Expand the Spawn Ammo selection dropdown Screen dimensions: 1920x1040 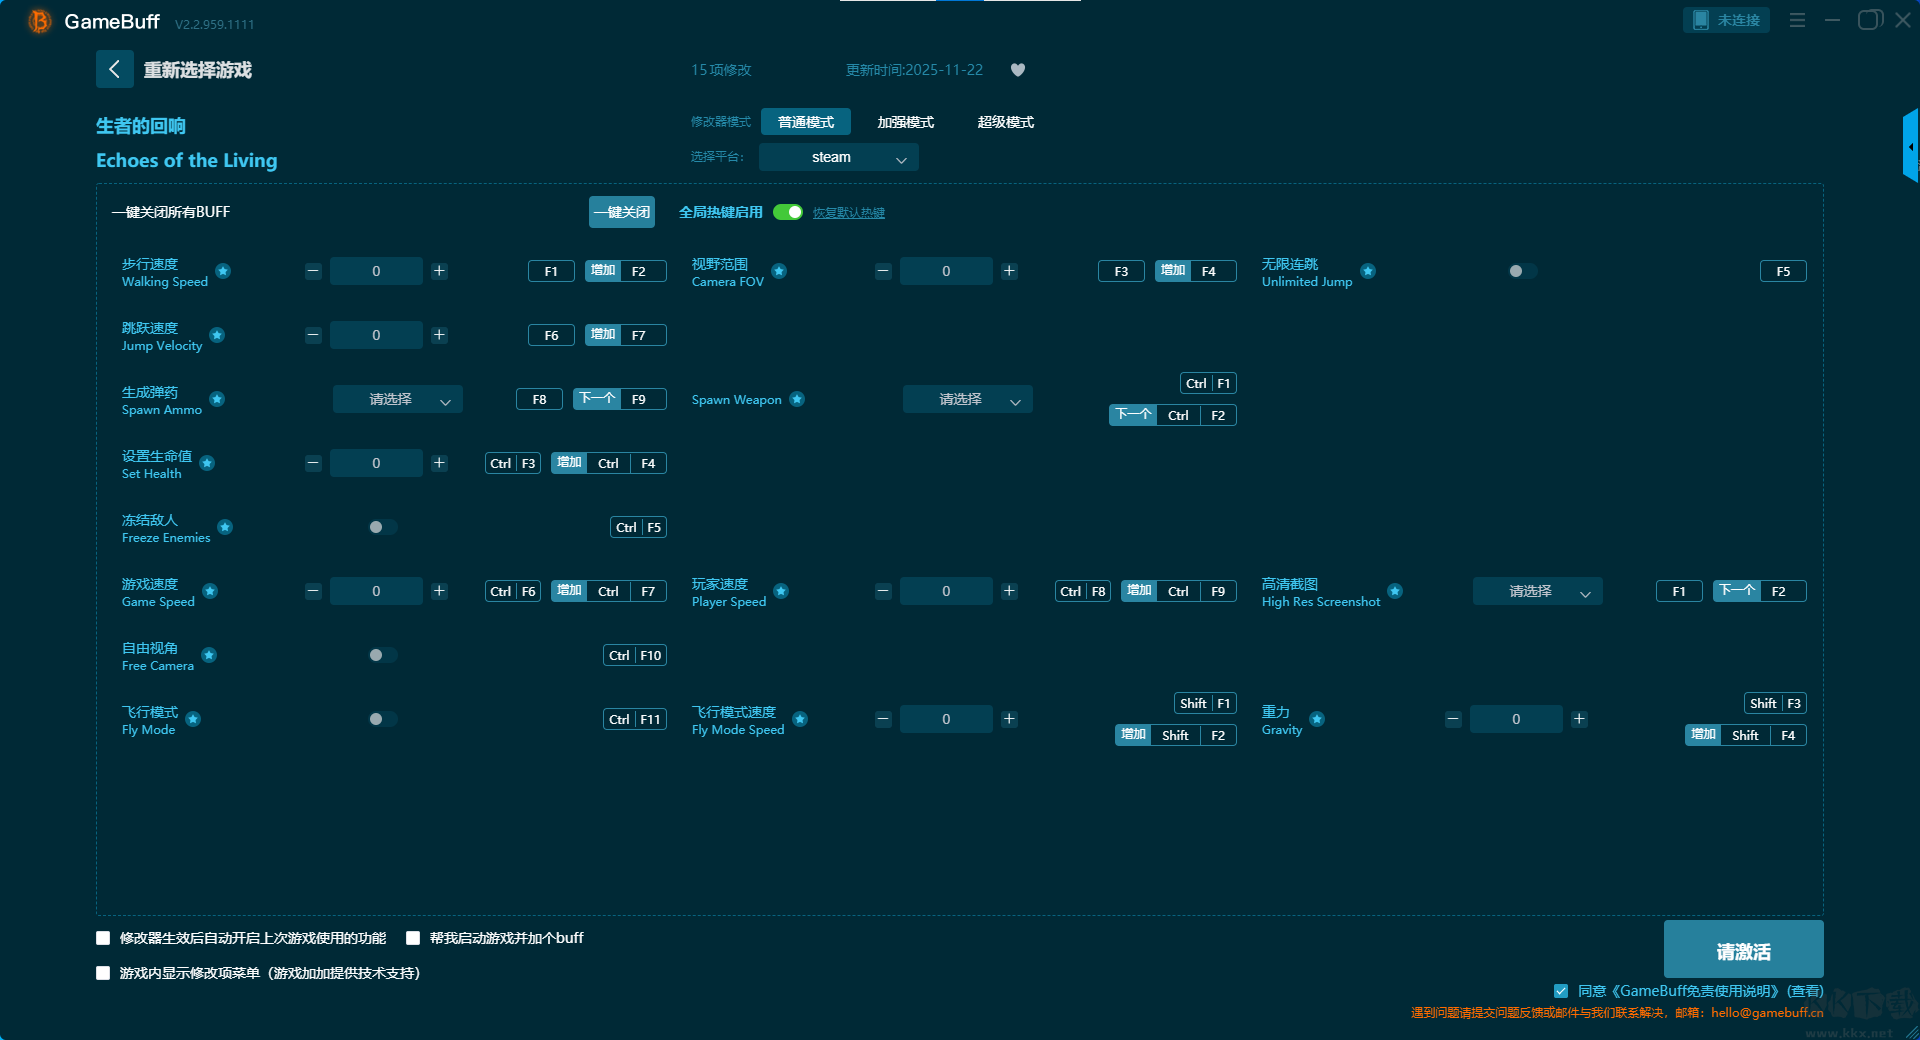(x=397, y=399)
